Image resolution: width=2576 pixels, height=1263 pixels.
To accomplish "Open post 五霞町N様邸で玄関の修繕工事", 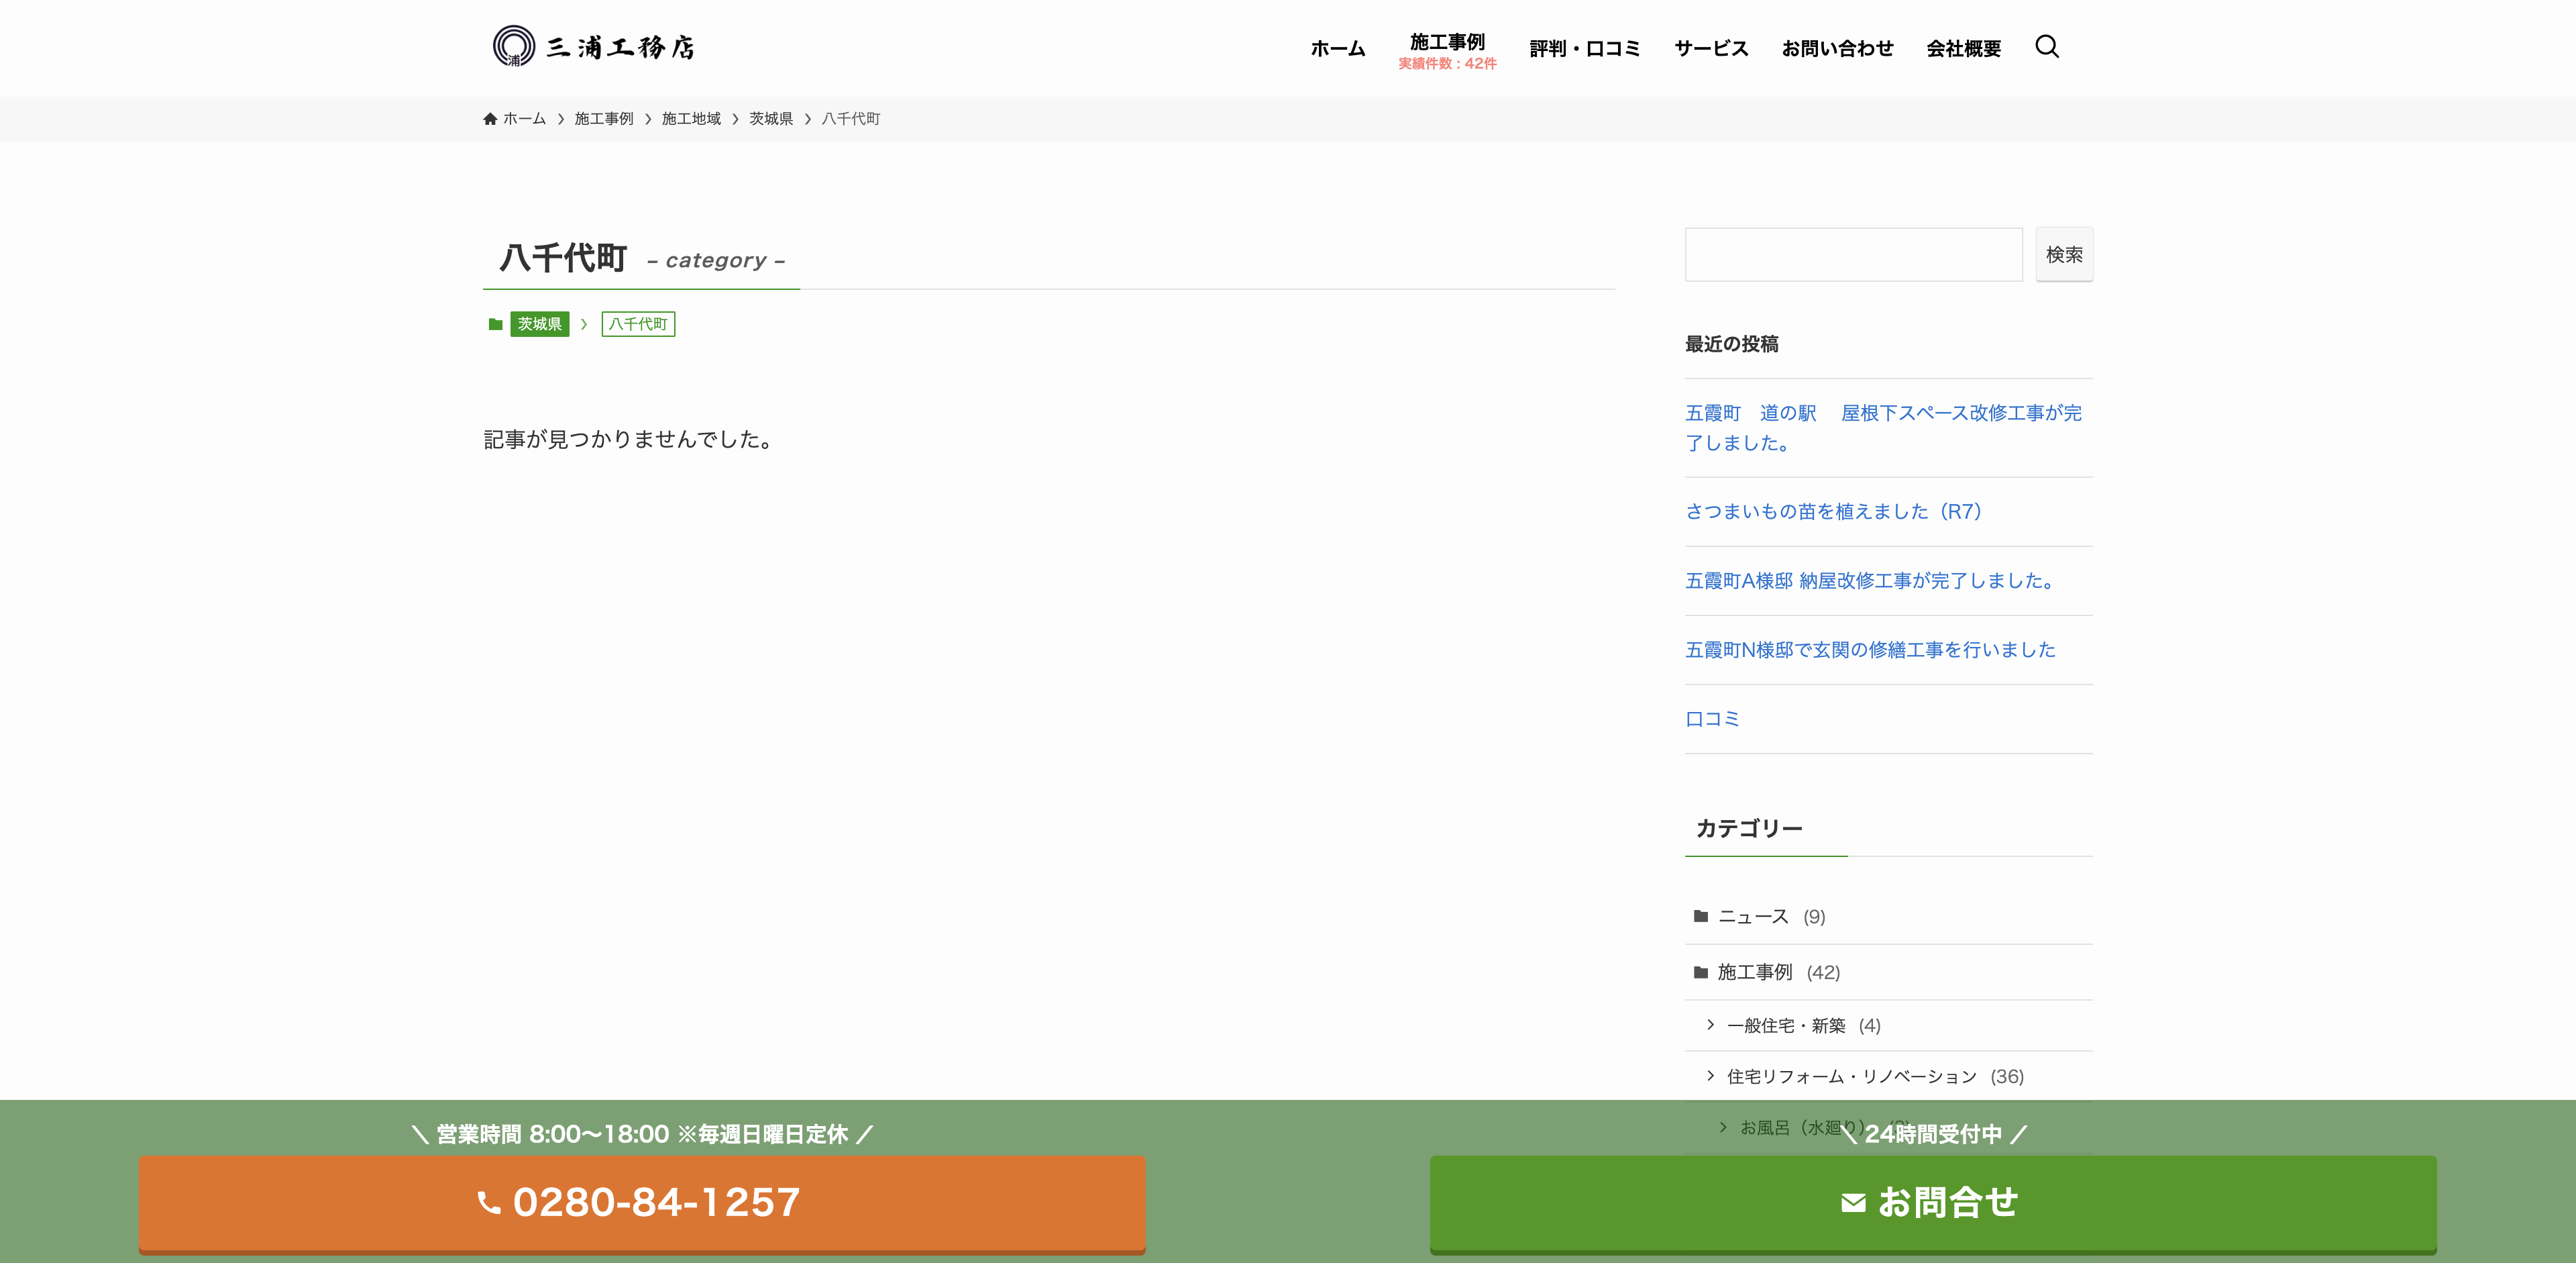I will click(1870, 649).
